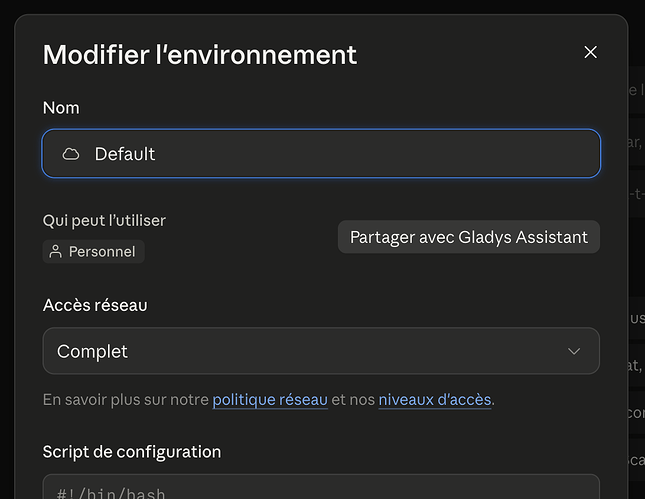Click the Accès réseau section label
The height and width of the screenshot is (499, 645).
point(95,305)
